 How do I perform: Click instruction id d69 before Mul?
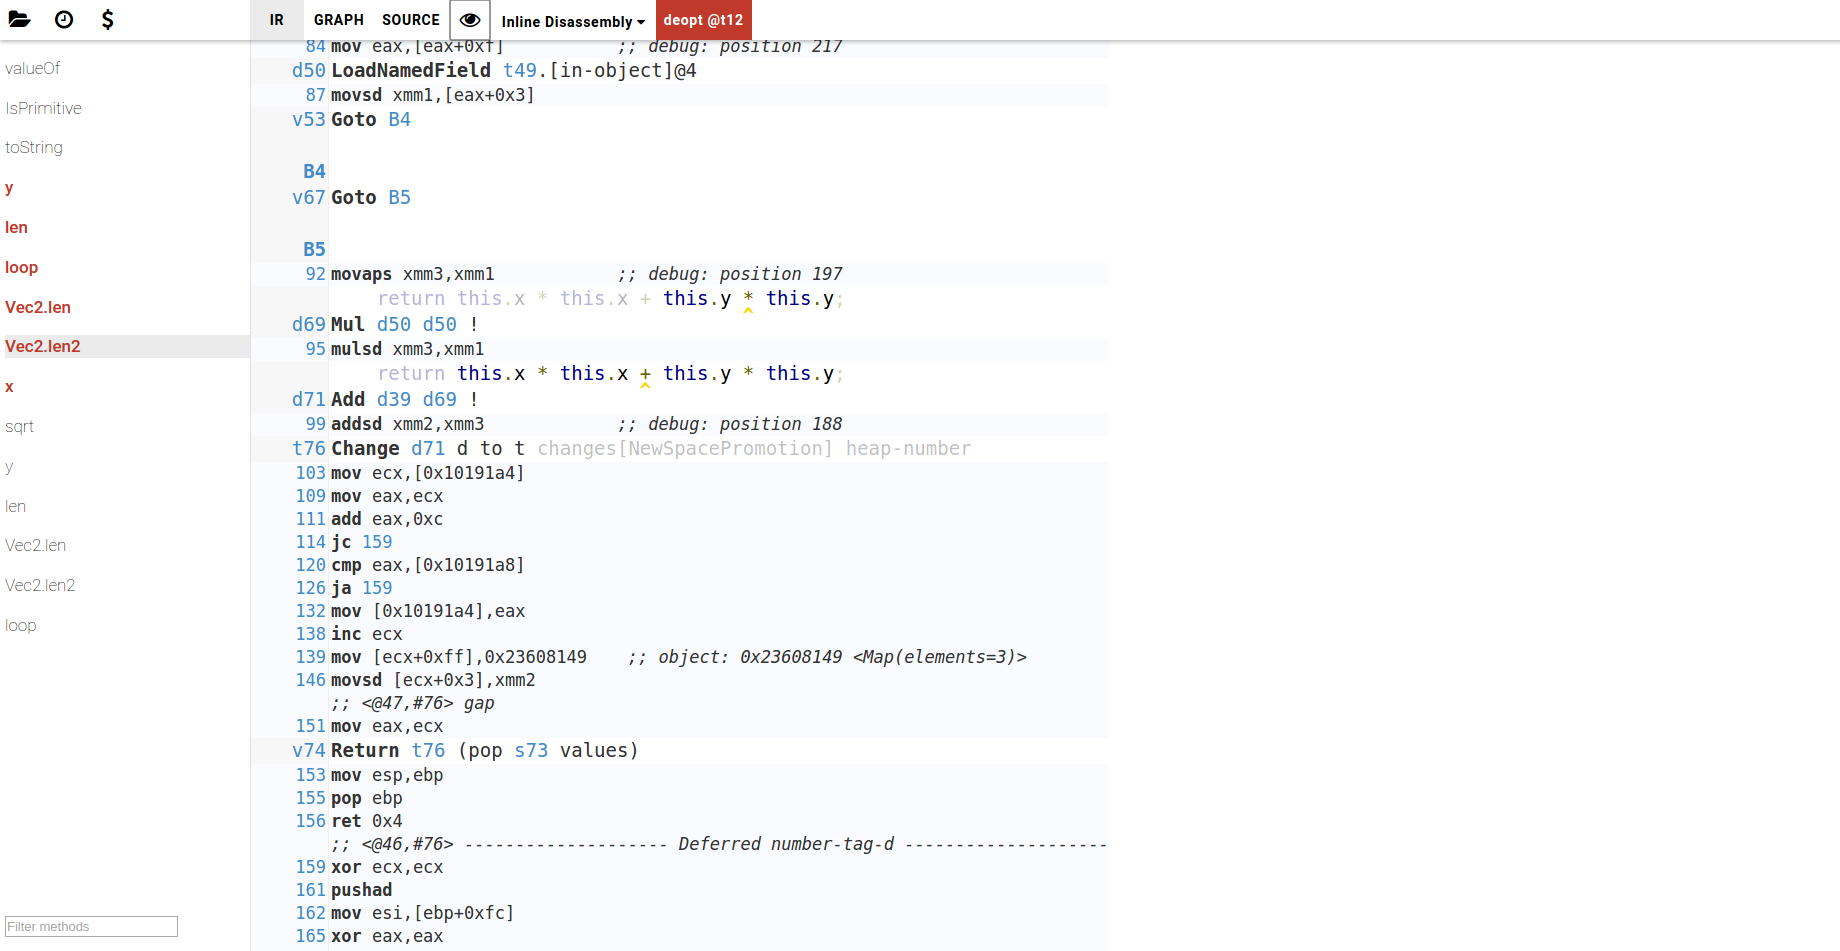coord(308,324)
